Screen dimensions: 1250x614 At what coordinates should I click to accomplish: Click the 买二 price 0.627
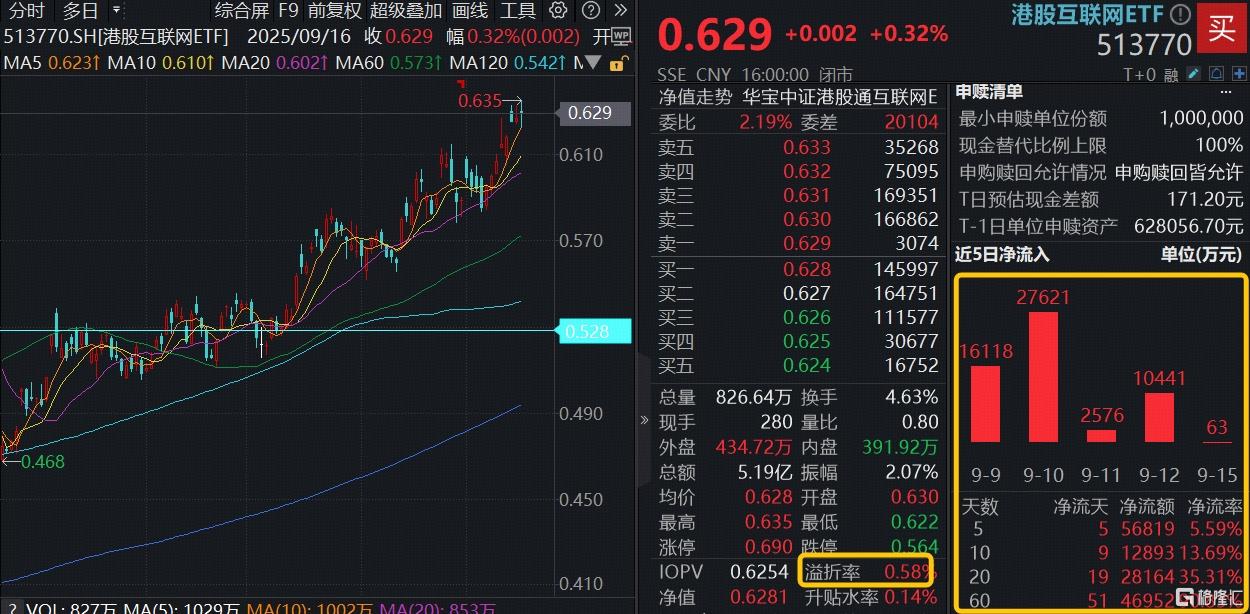coord(807,293)
